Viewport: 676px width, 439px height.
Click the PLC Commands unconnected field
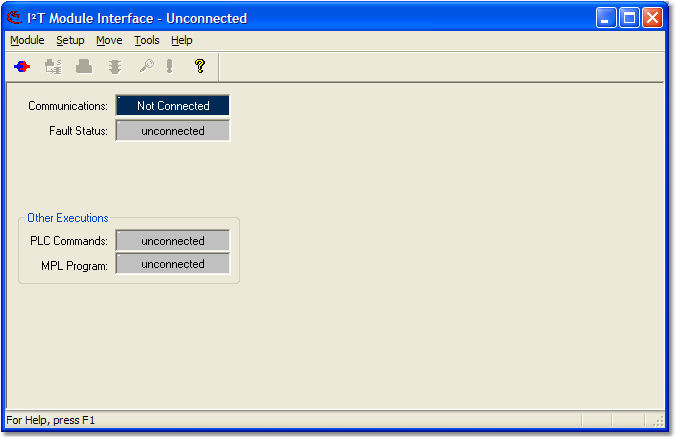173,241
